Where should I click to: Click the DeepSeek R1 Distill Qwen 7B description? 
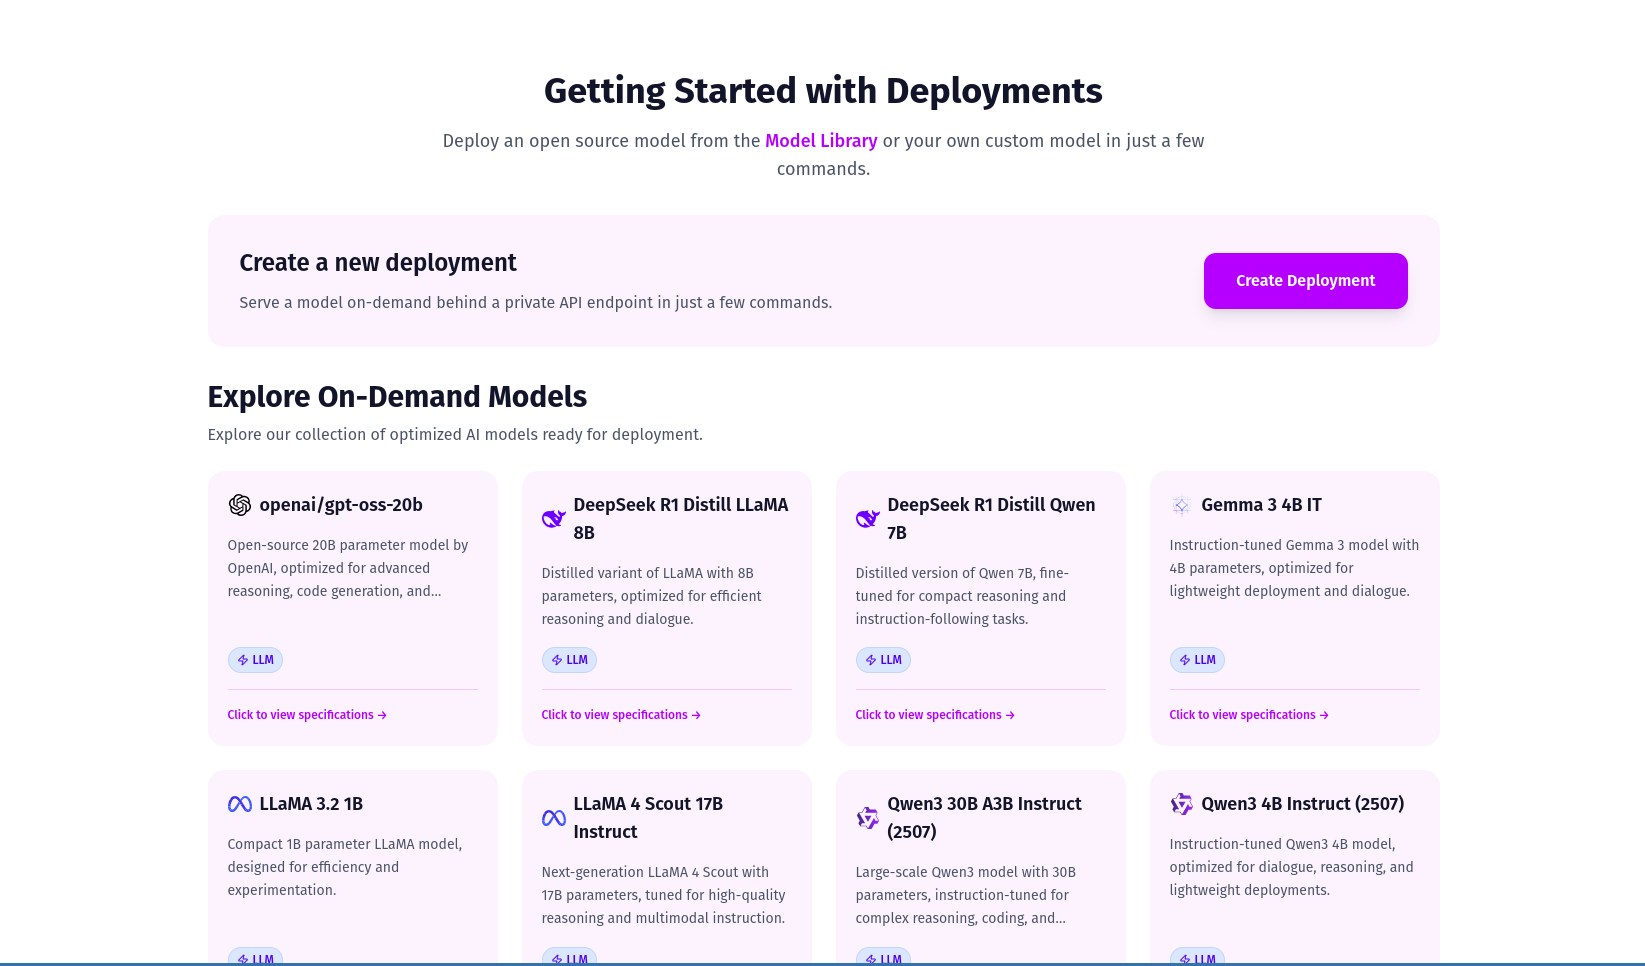(x=962, y=596)
